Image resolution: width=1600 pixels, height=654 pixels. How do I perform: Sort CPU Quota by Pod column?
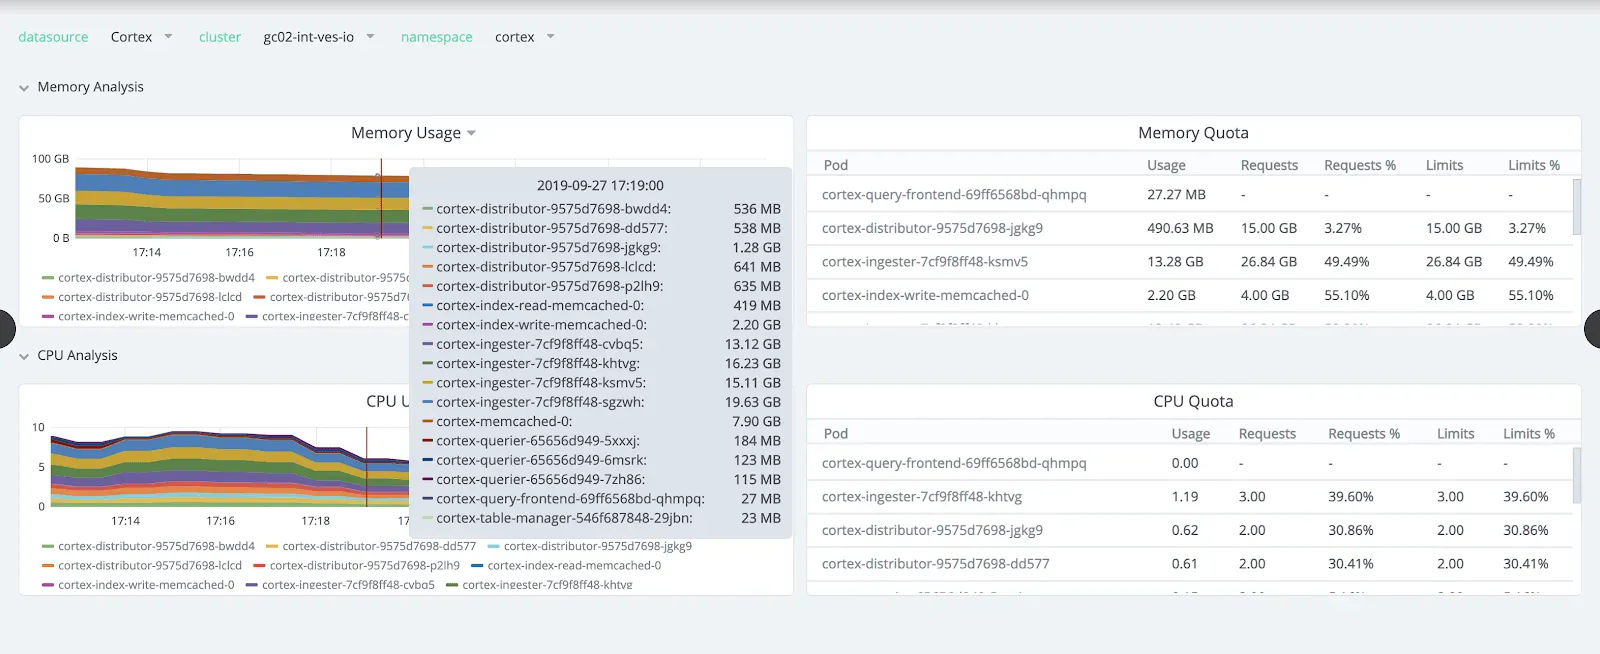point(836,433)
